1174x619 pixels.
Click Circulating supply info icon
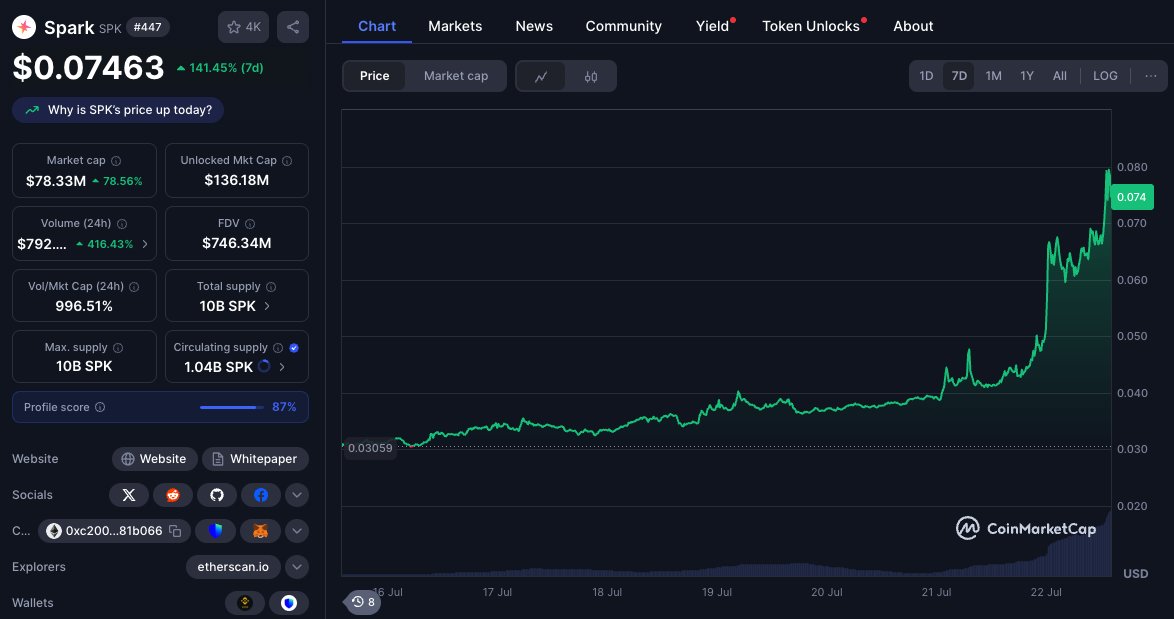point(278,347)
